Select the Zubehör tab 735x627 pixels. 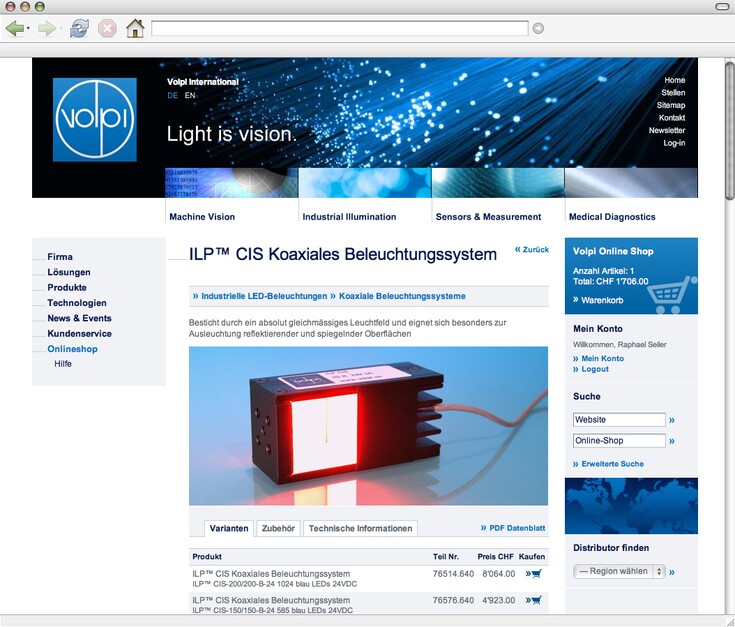pyautogui.click(x=278, y=529)
